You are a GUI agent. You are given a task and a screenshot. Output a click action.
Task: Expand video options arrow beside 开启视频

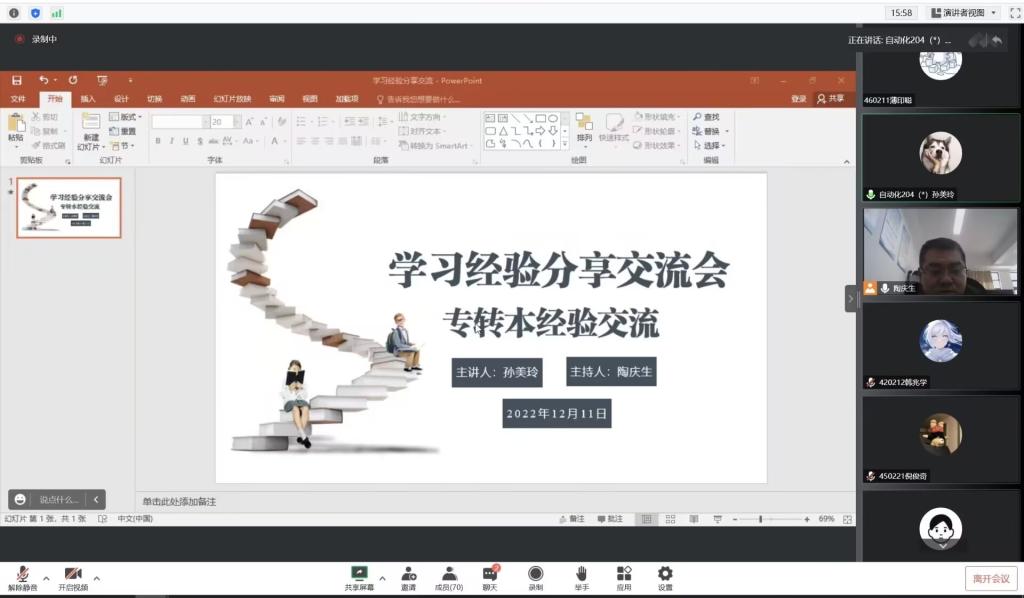(x=97, y=578)
